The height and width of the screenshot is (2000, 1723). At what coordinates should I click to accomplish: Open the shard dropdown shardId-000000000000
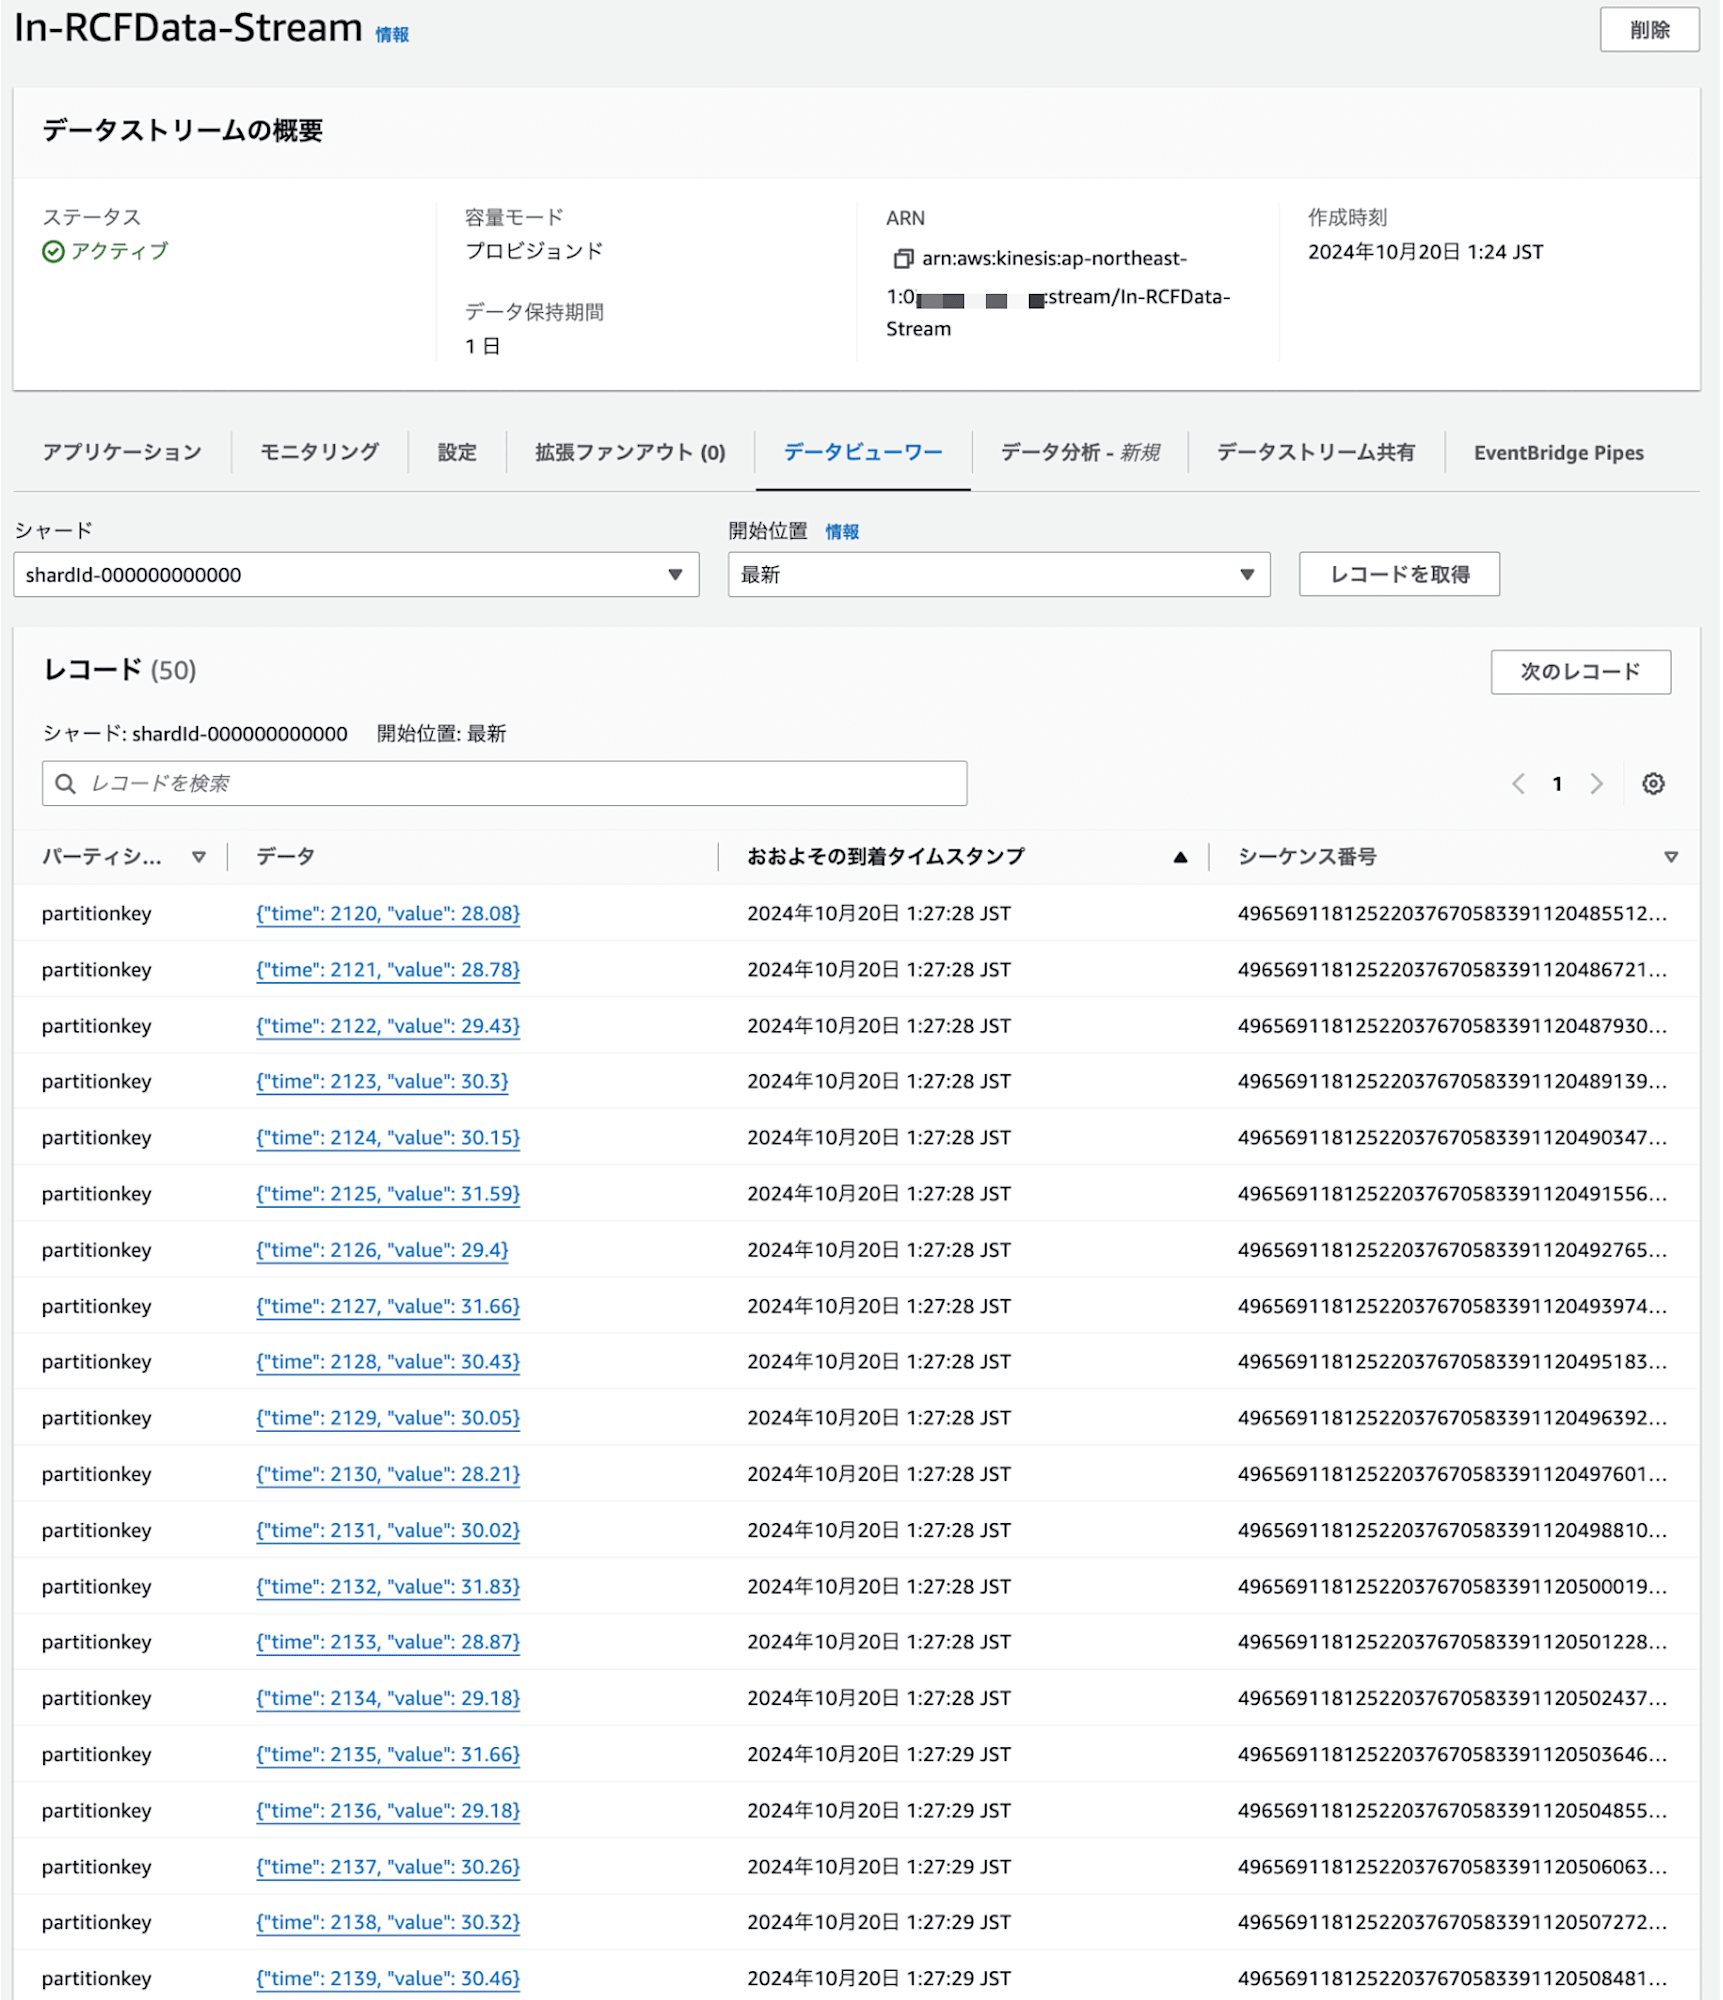(356, 576)
